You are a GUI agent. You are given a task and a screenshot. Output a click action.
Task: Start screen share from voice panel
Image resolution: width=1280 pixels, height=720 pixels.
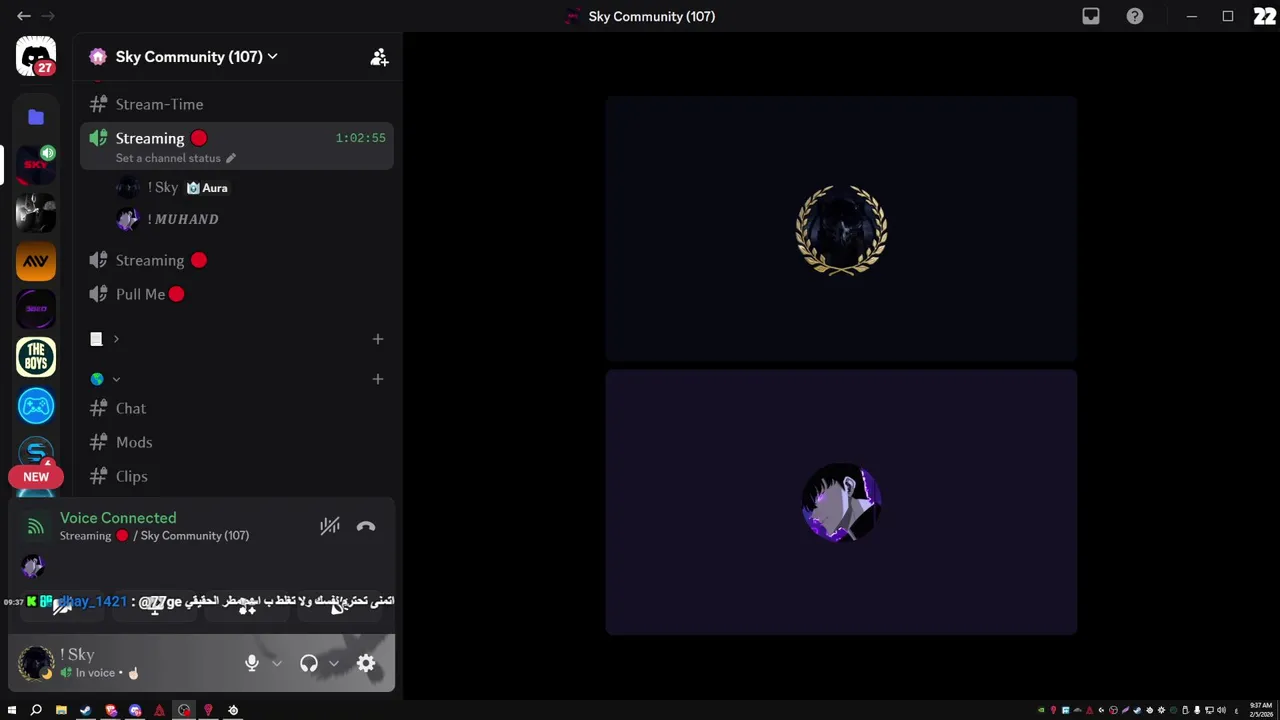coord(155,606)
